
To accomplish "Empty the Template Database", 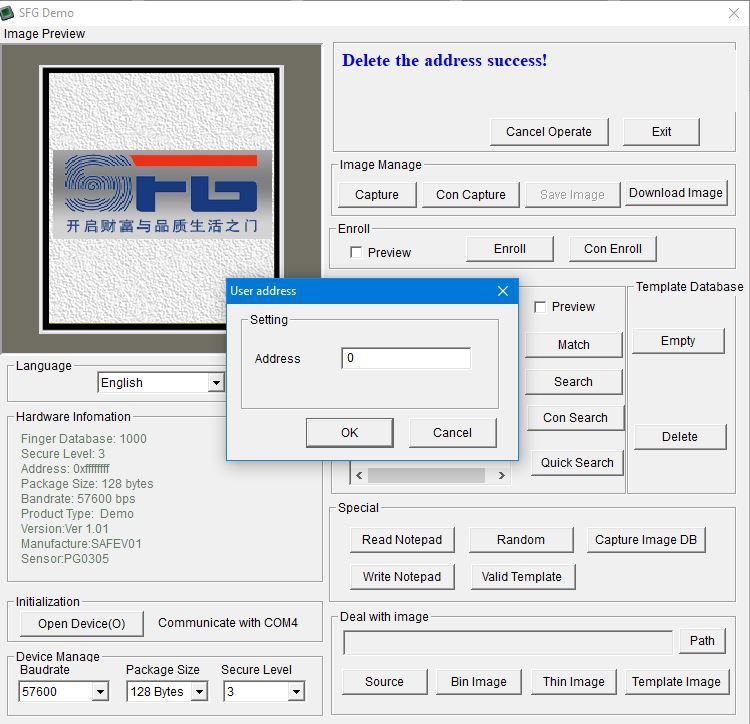I will 678,340.
